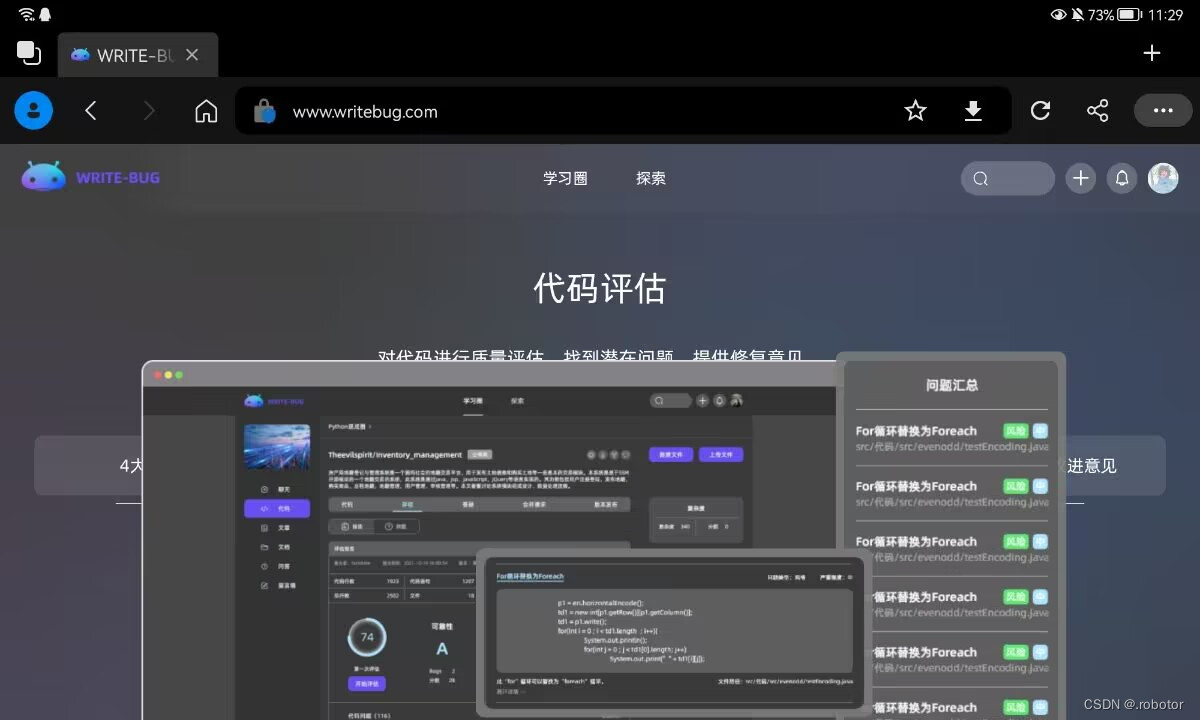Click the 新建文件 button in preview
The height and width of the screenshot is (720, 1200).
point(671,453)
